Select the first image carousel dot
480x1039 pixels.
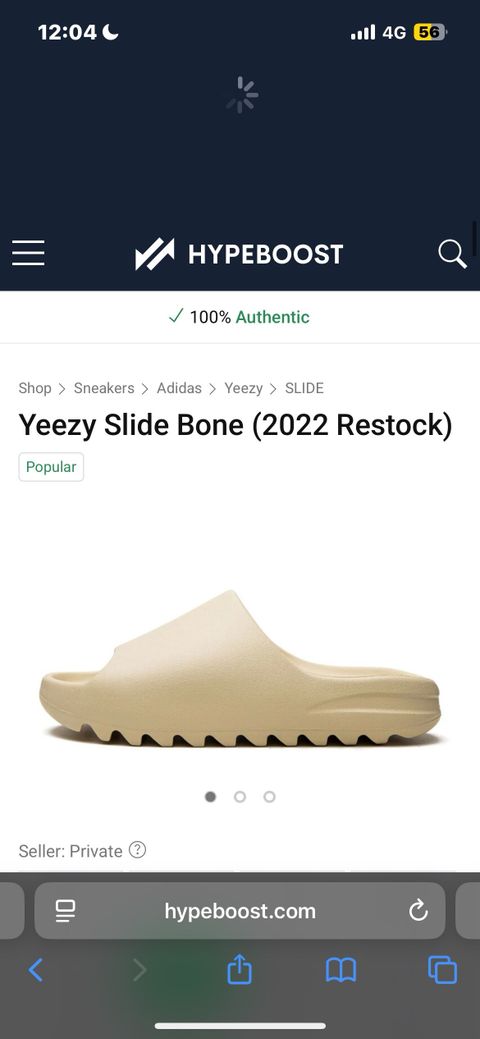click(210, 796)
